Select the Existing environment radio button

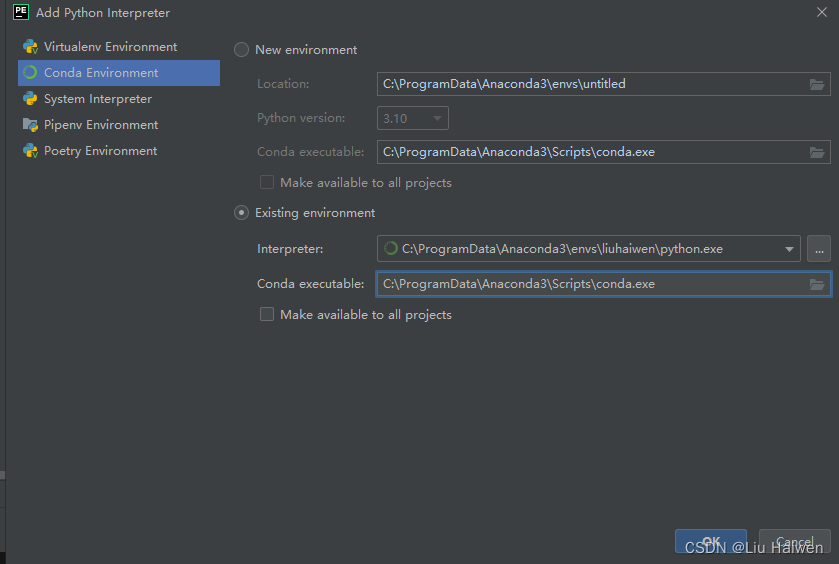241,213
